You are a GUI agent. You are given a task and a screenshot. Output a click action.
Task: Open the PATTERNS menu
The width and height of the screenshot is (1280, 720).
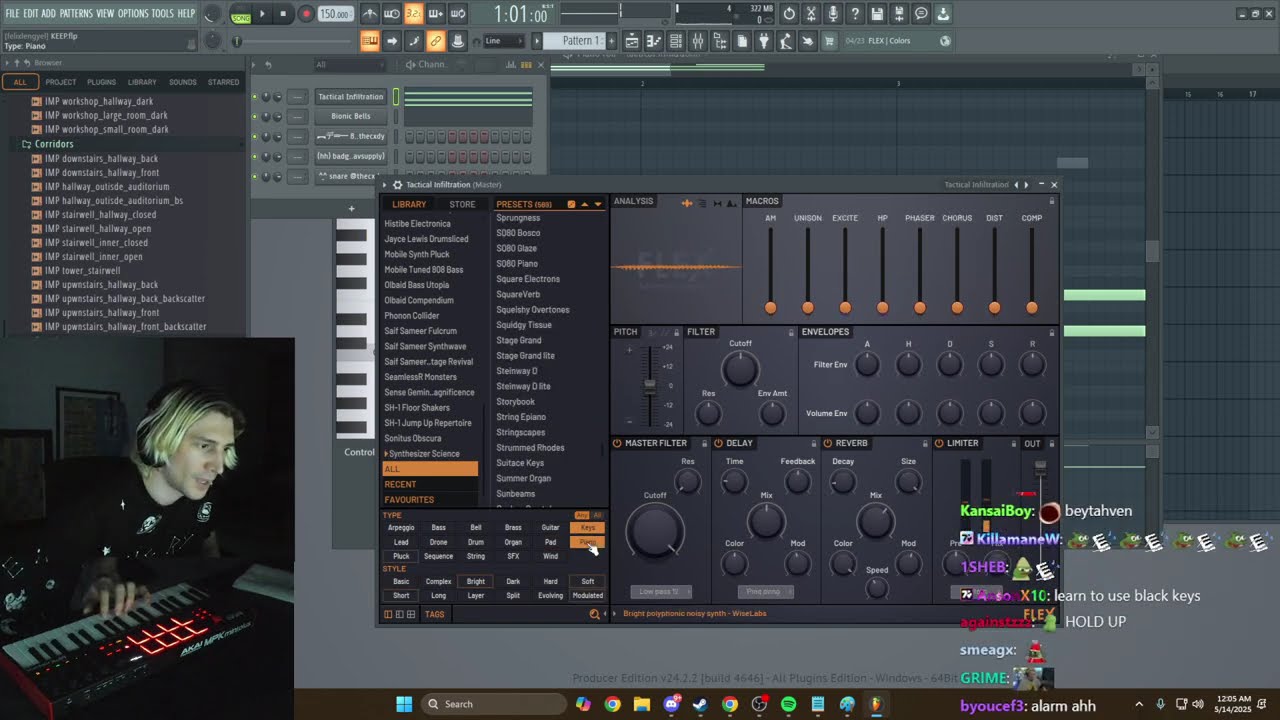coord(76,14)
